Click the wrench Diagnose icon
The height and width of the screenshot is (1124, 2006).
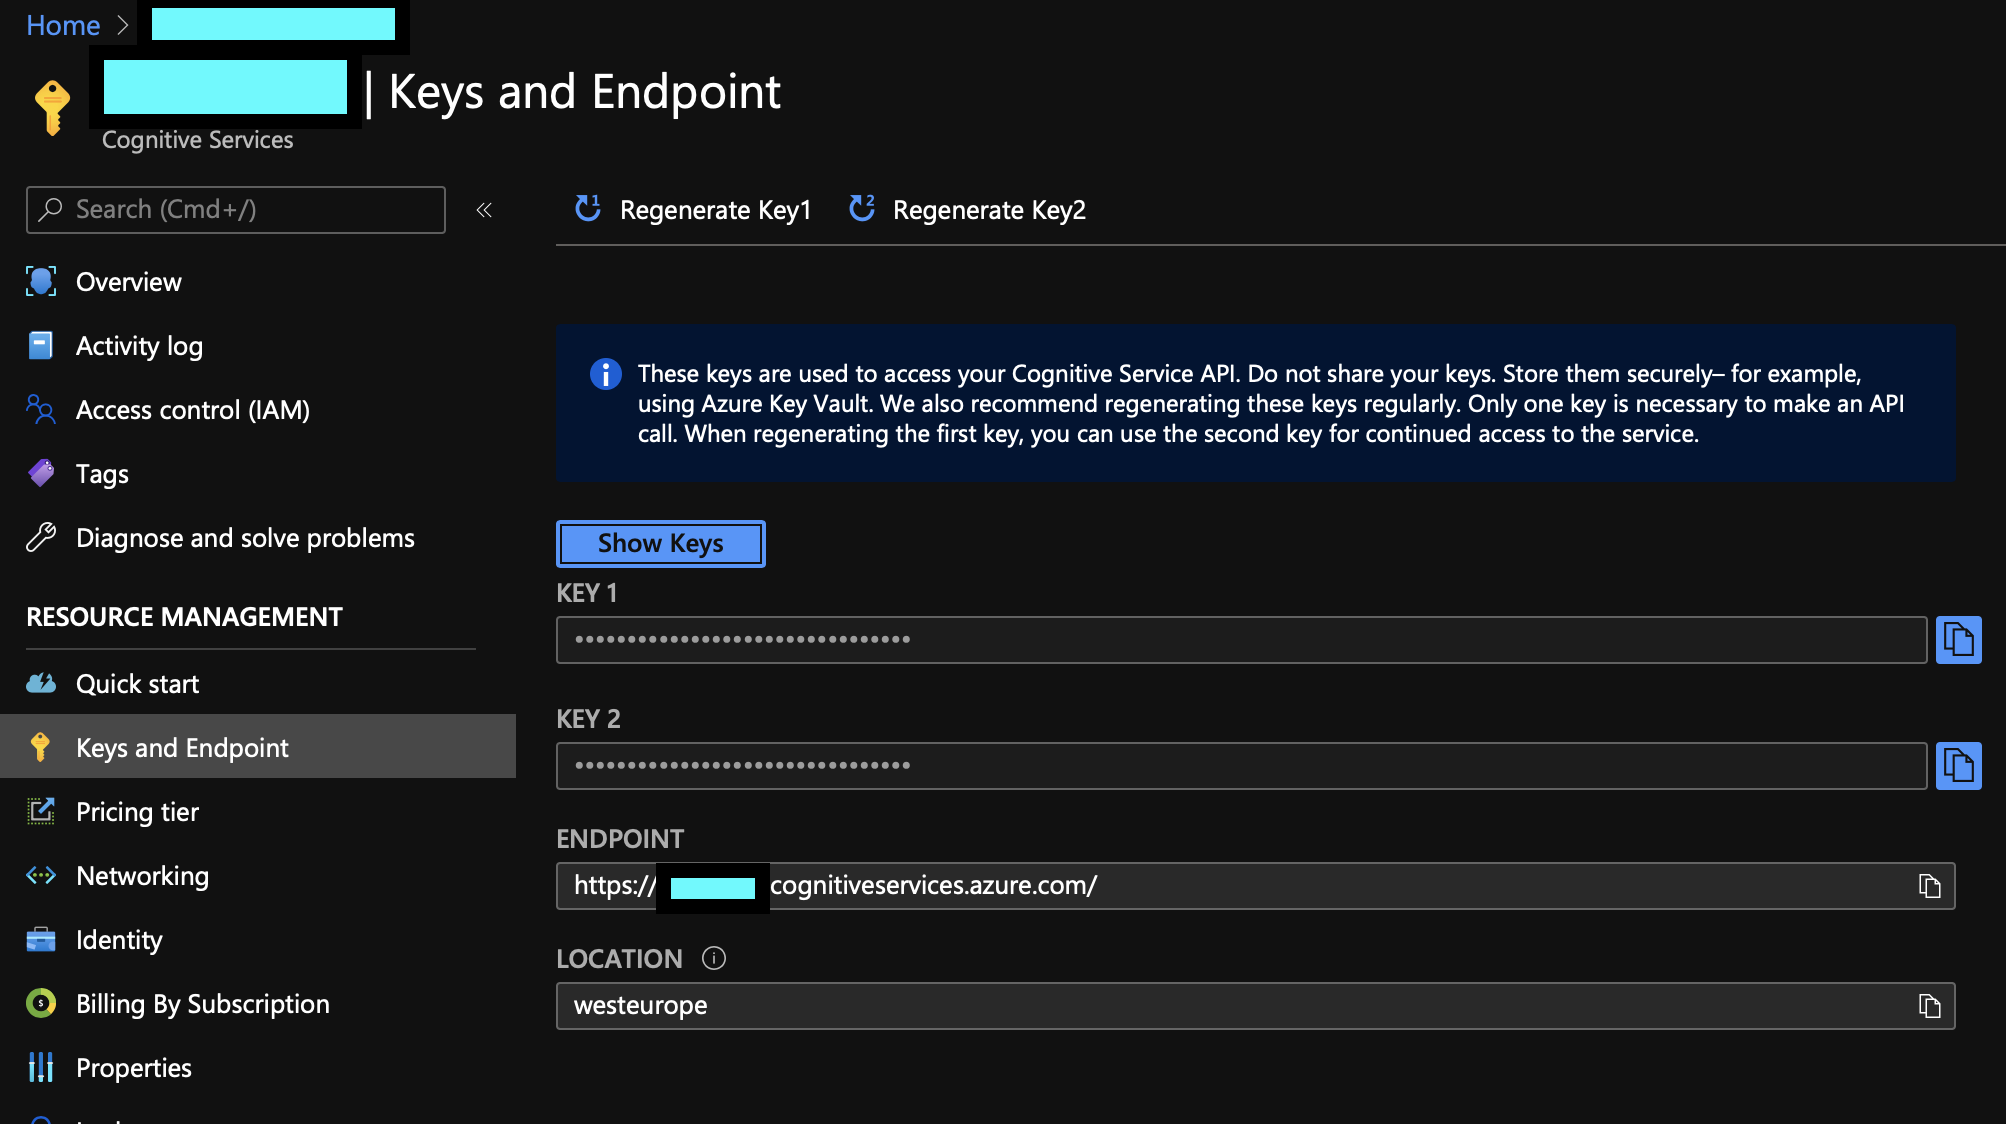(41, 537)
